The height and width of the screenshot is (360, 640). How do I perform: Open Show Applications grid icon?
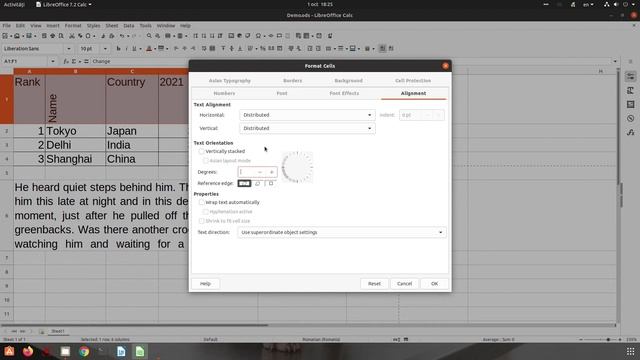(x=630, y=351)
